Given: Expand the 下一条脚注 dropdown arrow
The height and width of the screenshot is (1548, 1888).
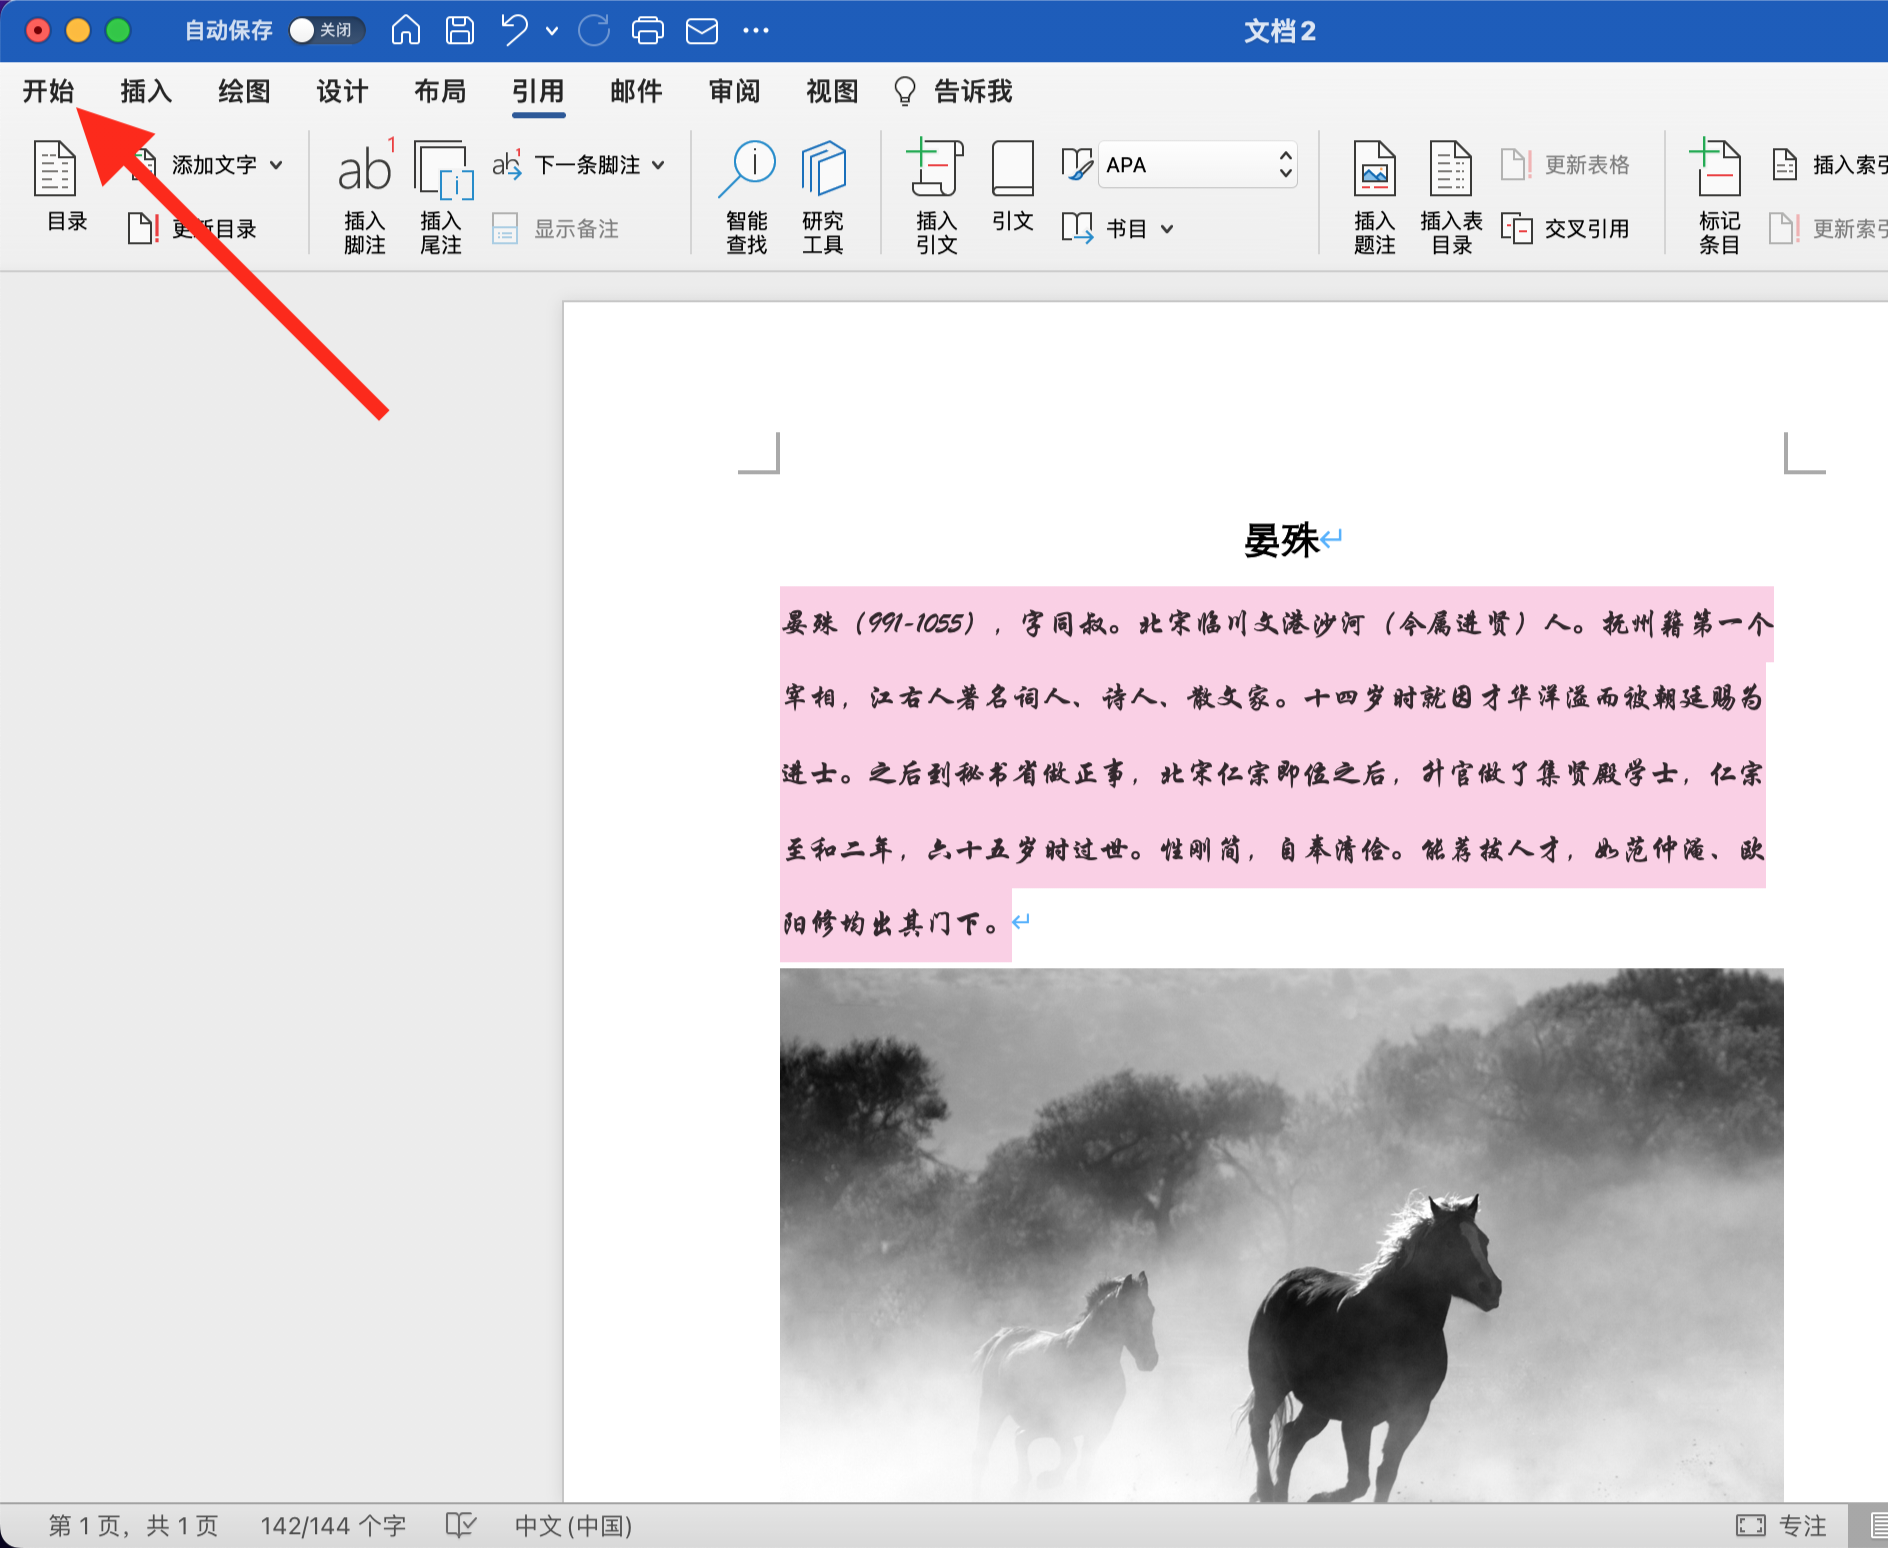Looking at the screenshot, I should pos(658,165).
